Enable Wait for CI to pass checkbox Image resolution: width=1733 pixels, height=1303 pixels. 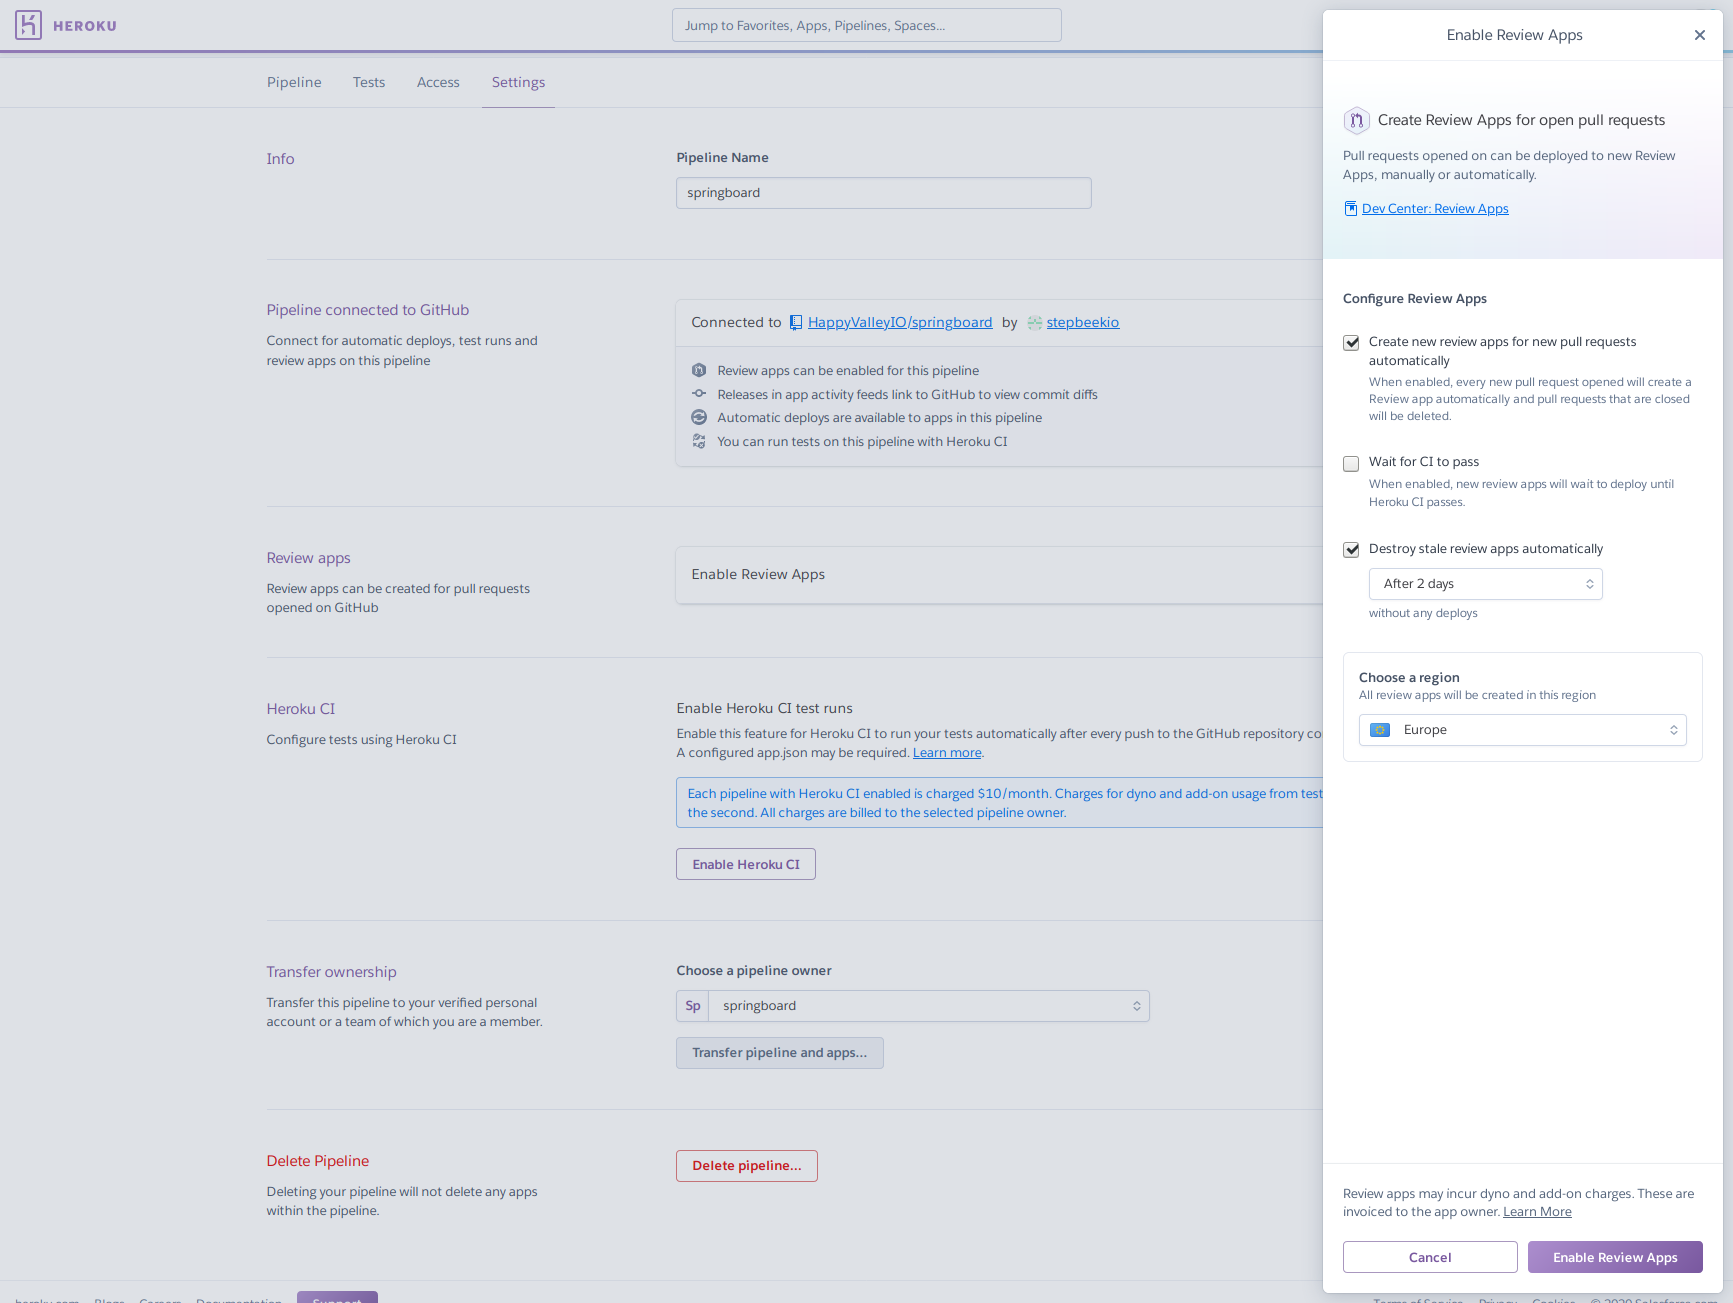tap(1351, 463)
